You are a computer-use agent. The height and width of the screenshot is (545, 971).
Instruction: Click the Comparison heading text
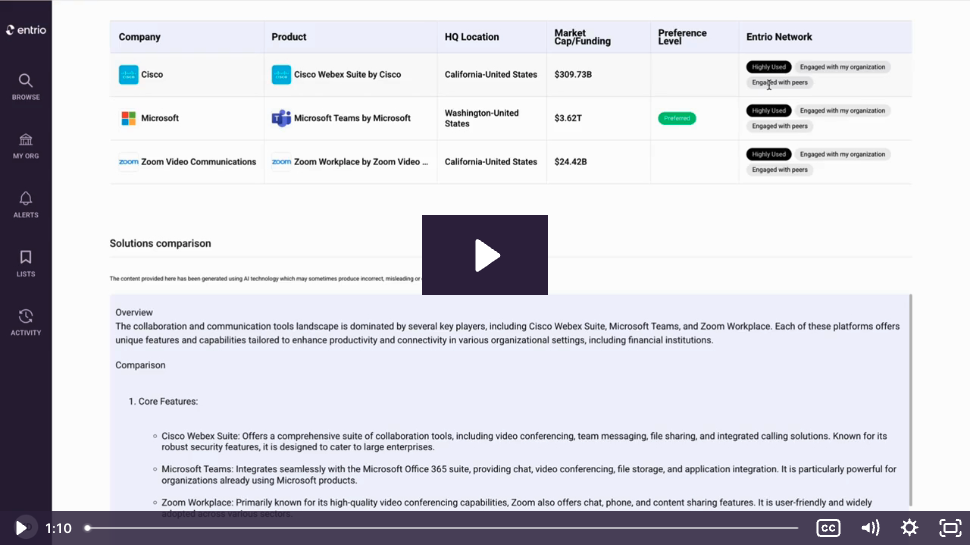[140, 365]
